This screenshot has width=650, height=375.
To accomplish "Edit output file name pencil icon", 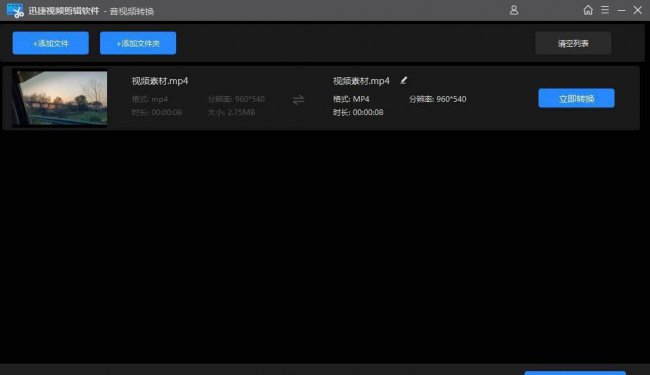I will coord(404,80).
